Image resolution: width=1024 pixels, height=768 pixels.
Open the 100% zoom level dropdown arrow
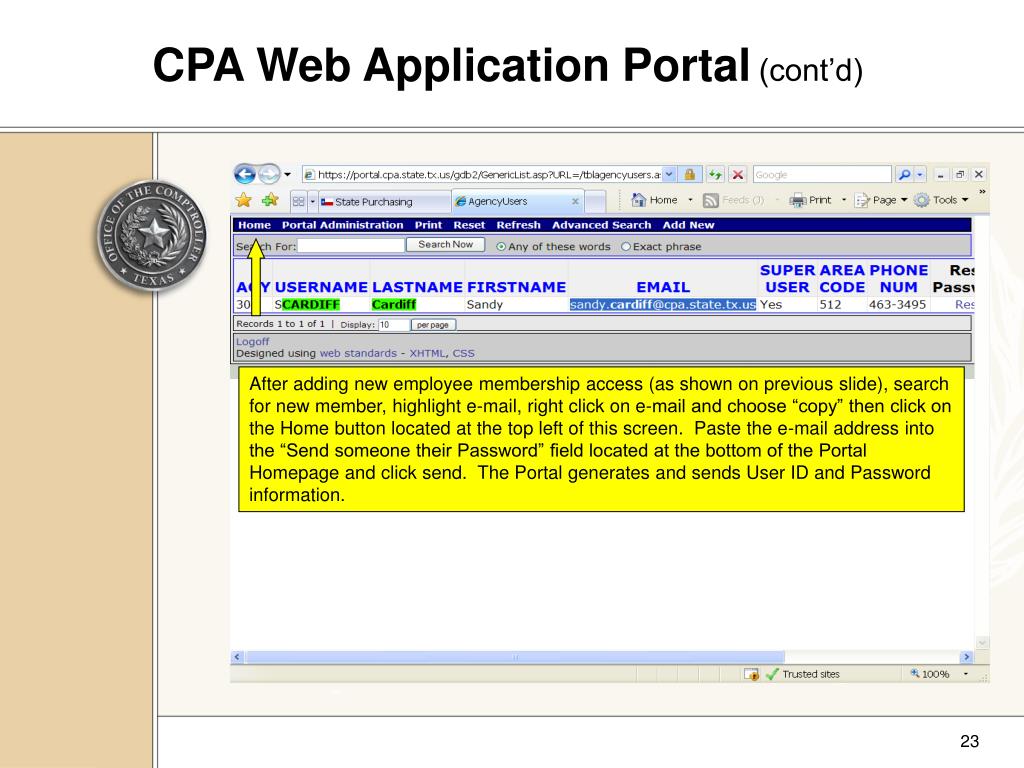[965, 674]
